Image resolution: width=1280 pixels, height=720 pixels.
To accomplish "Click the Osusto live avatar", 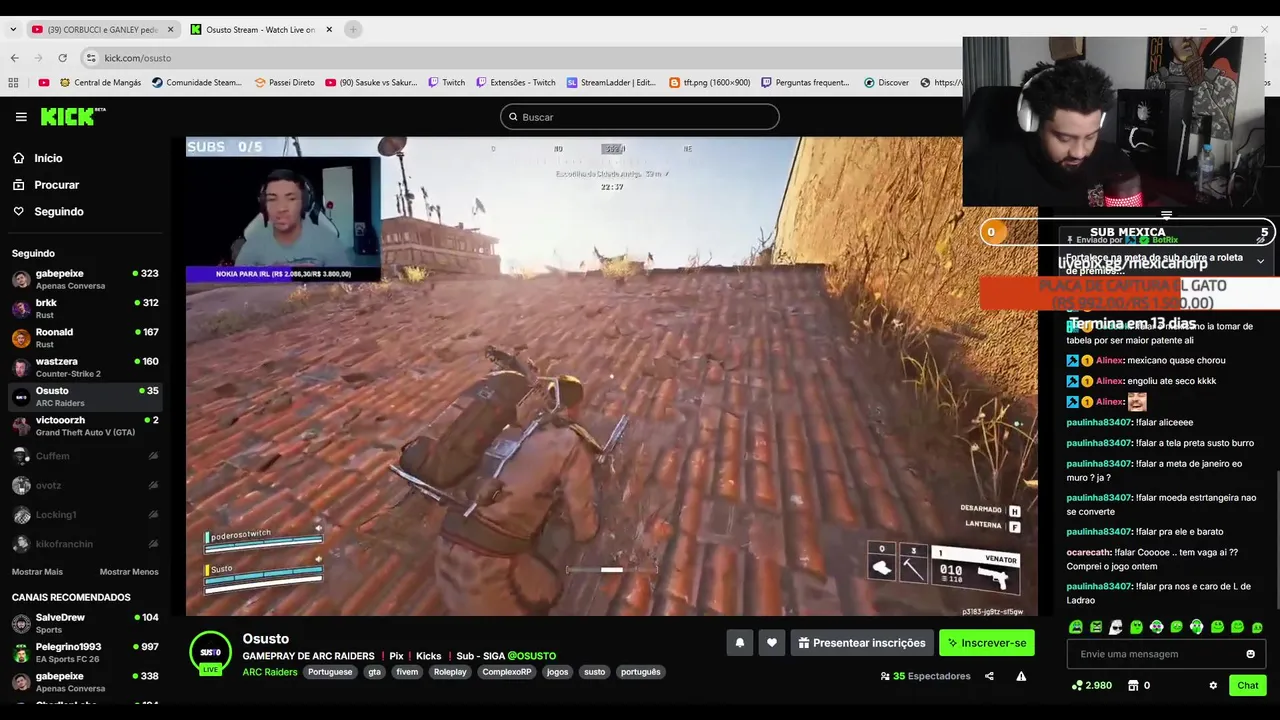I will click(211, 653).
